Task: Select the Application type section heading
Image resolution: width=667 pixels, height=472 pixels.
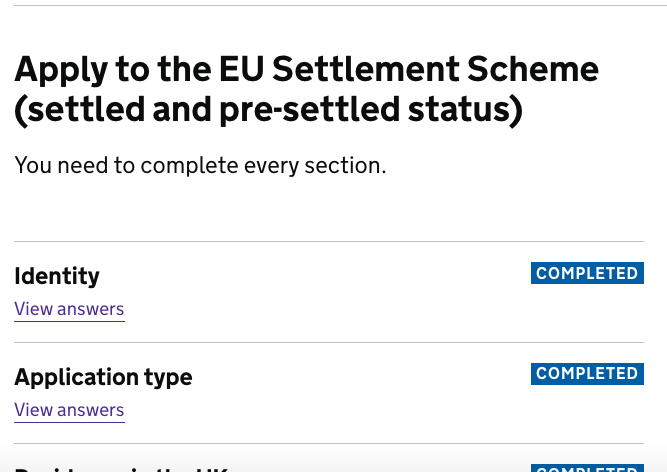Action: [x=103, y=377]
